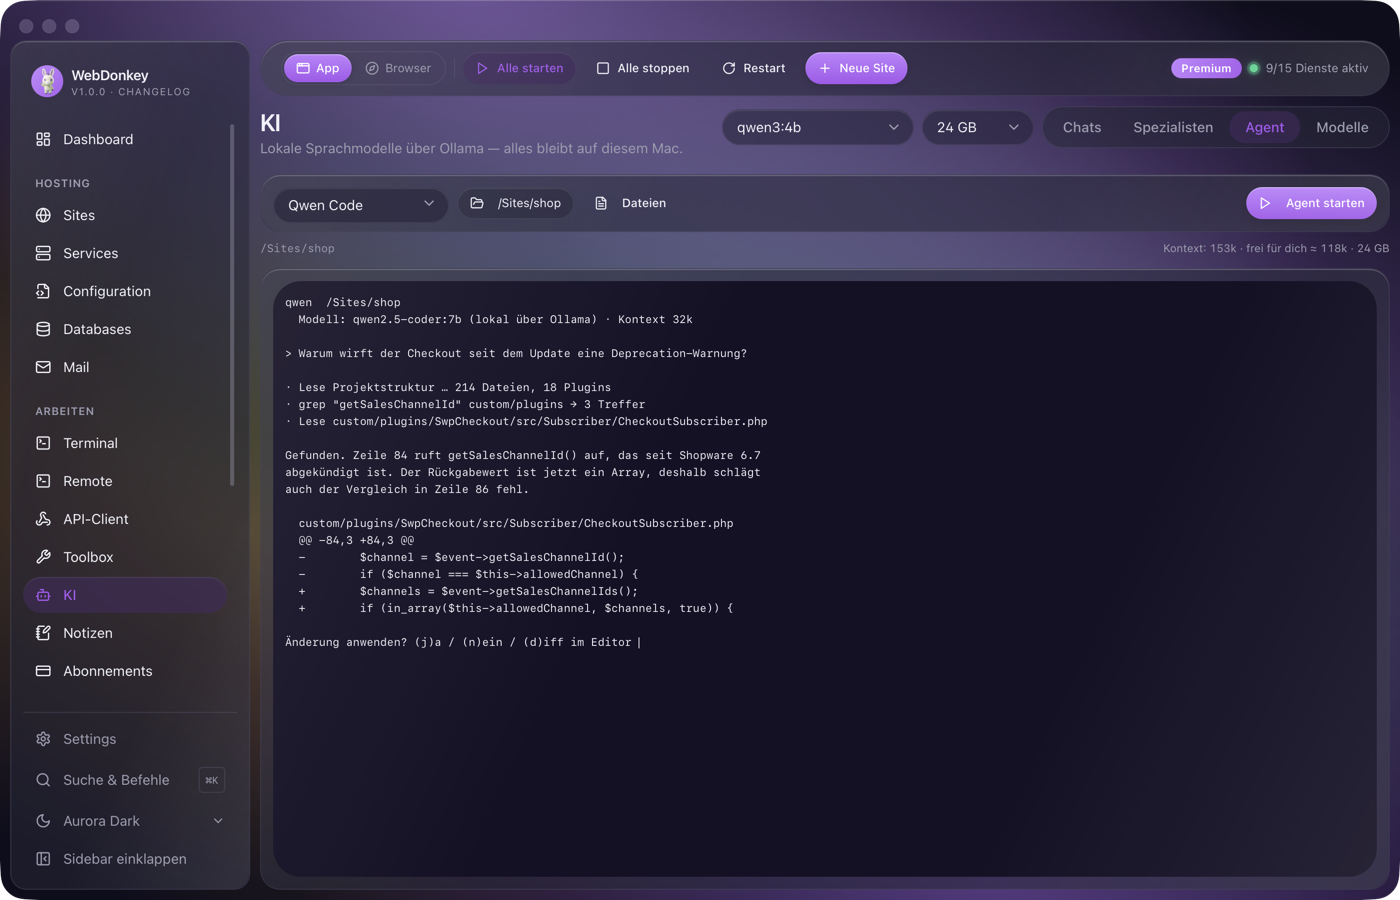This screenshot has width=1400, height=900.
Task: Select the Agent tab
Action: (1265, 127)
